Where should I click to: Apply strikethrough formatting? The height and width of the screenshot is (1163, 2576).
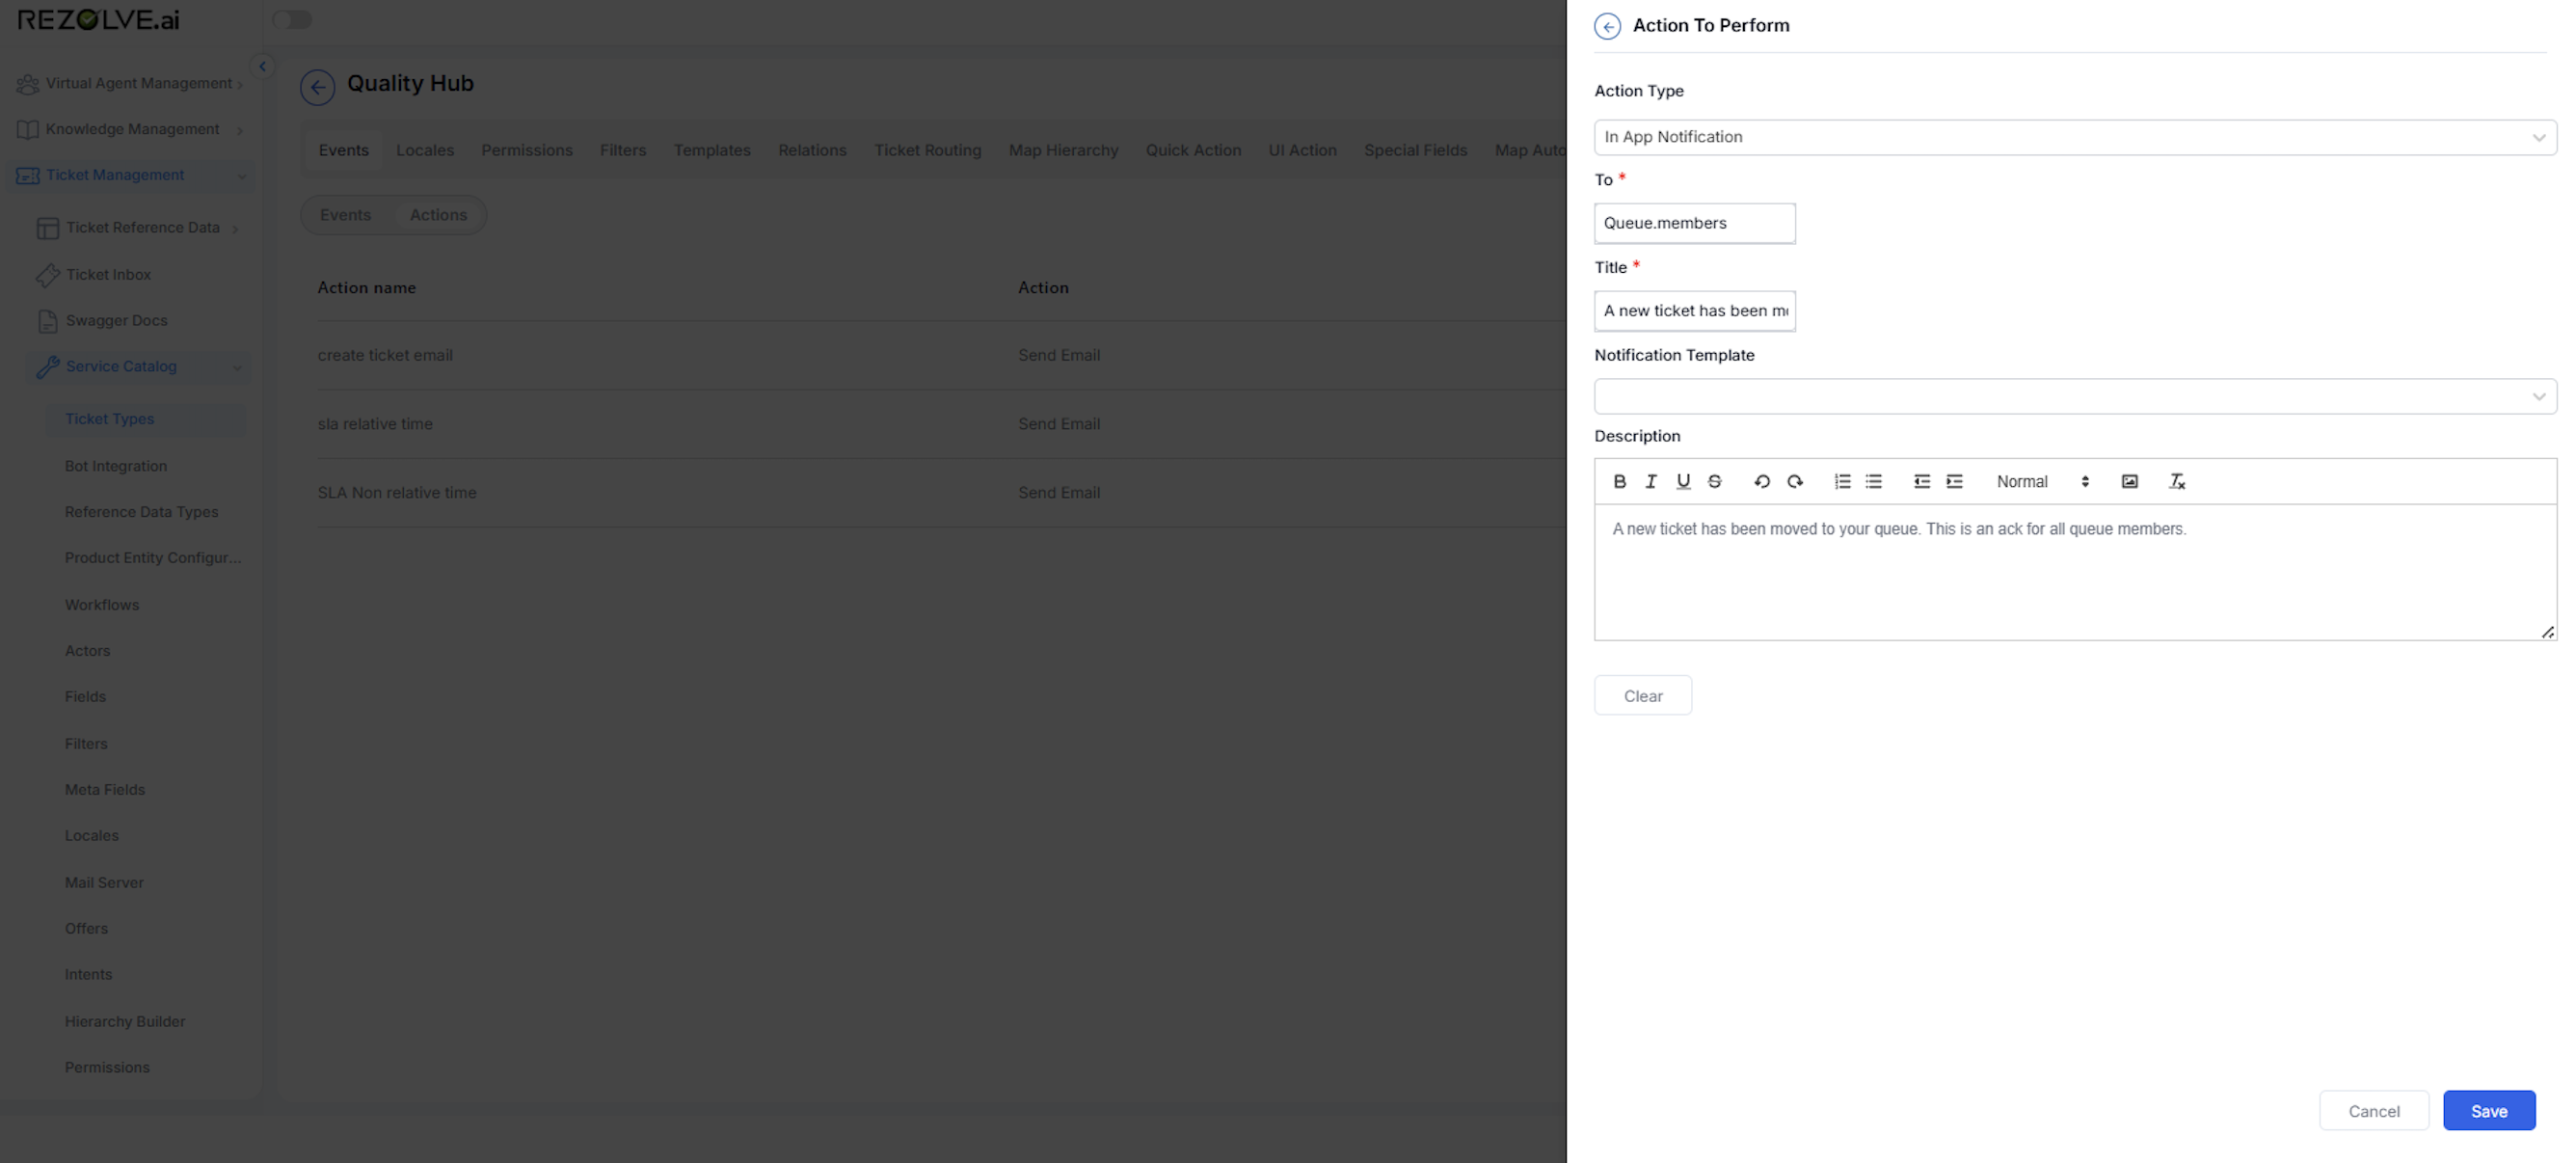coord(1714,481)
